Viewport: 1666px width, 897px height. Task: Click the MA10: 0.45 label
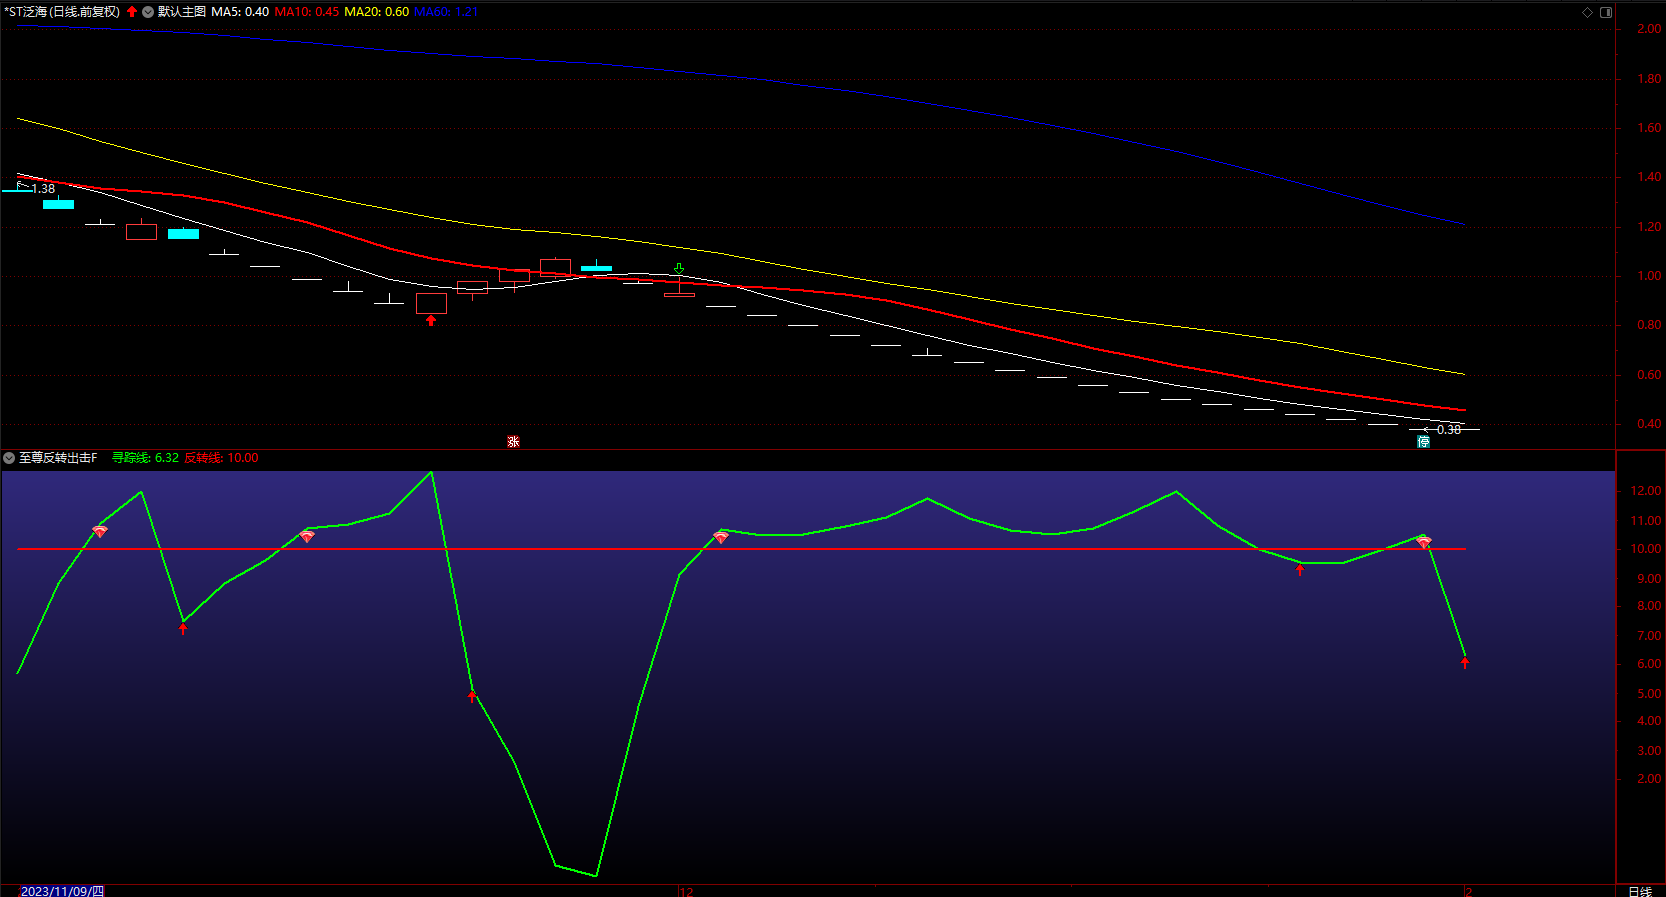[307, 12]
